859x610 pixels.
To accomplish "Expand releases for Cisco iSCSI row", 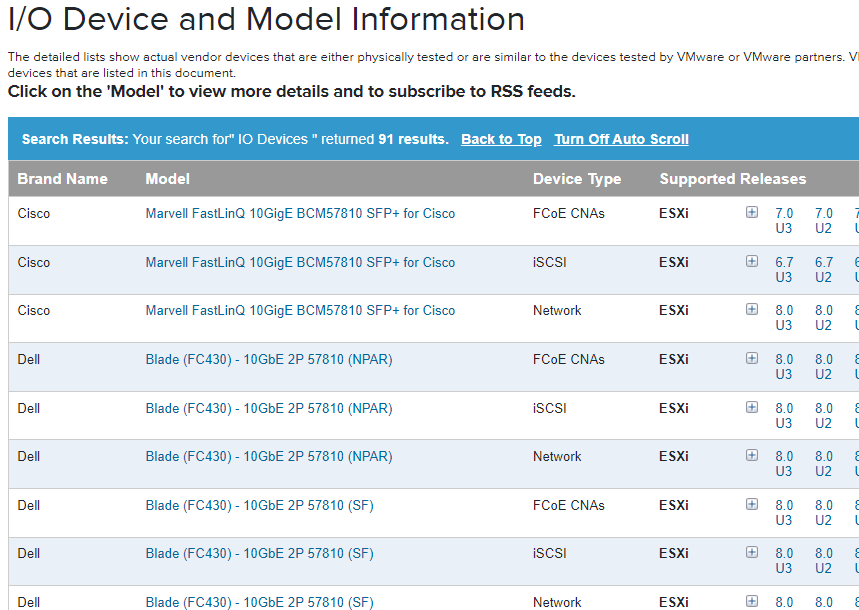I will pos(752,261).
